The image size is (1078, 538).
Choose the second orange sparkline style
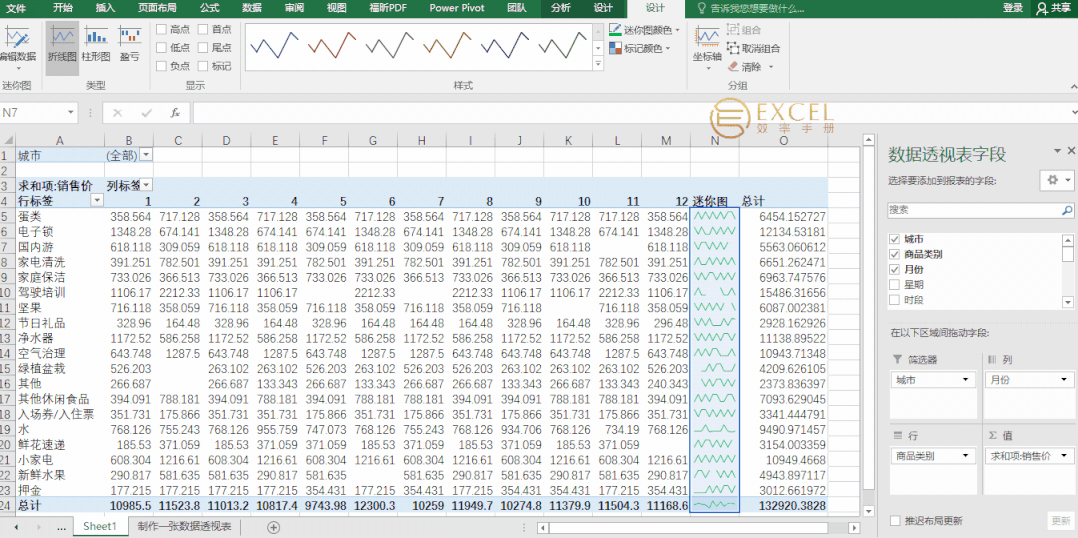332,46
